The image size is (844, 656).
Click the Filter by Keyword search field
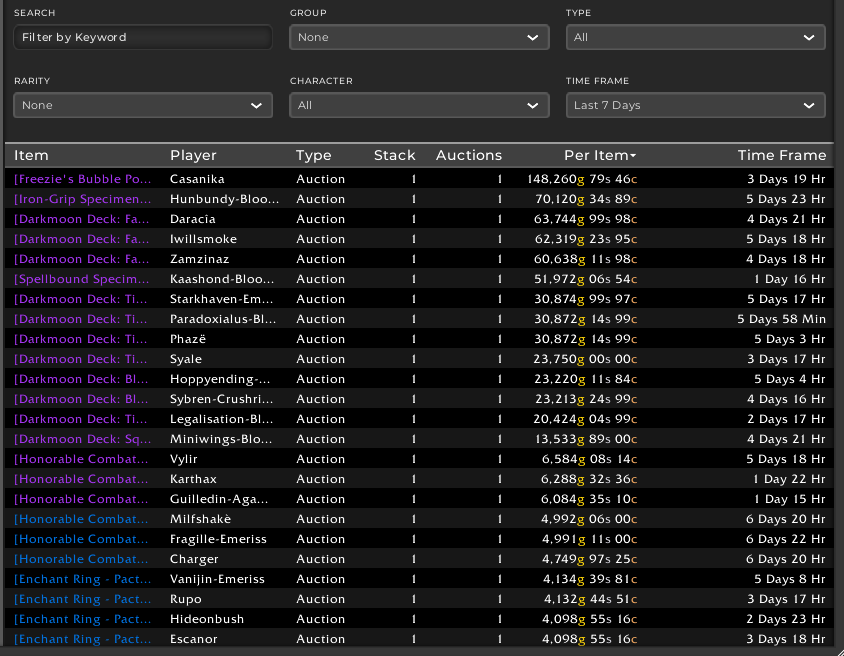tap(142, 37)
